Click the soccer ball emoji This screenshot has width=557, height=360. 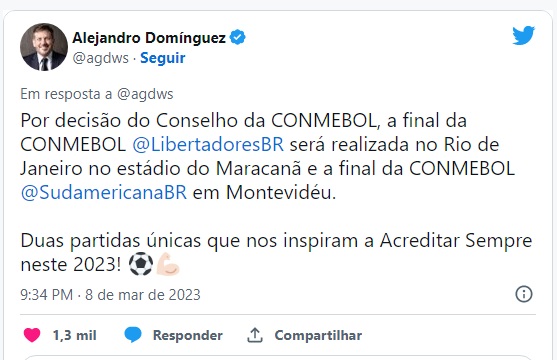(141, 264)
